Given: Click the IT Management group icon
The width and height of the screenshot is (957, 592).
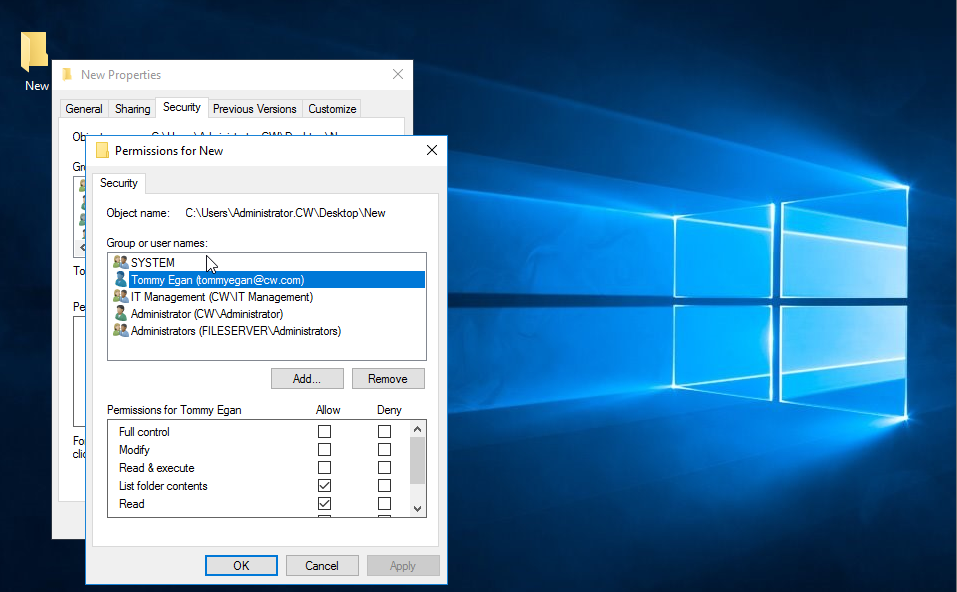Looking at the screenshot, I should click(121, 297).
